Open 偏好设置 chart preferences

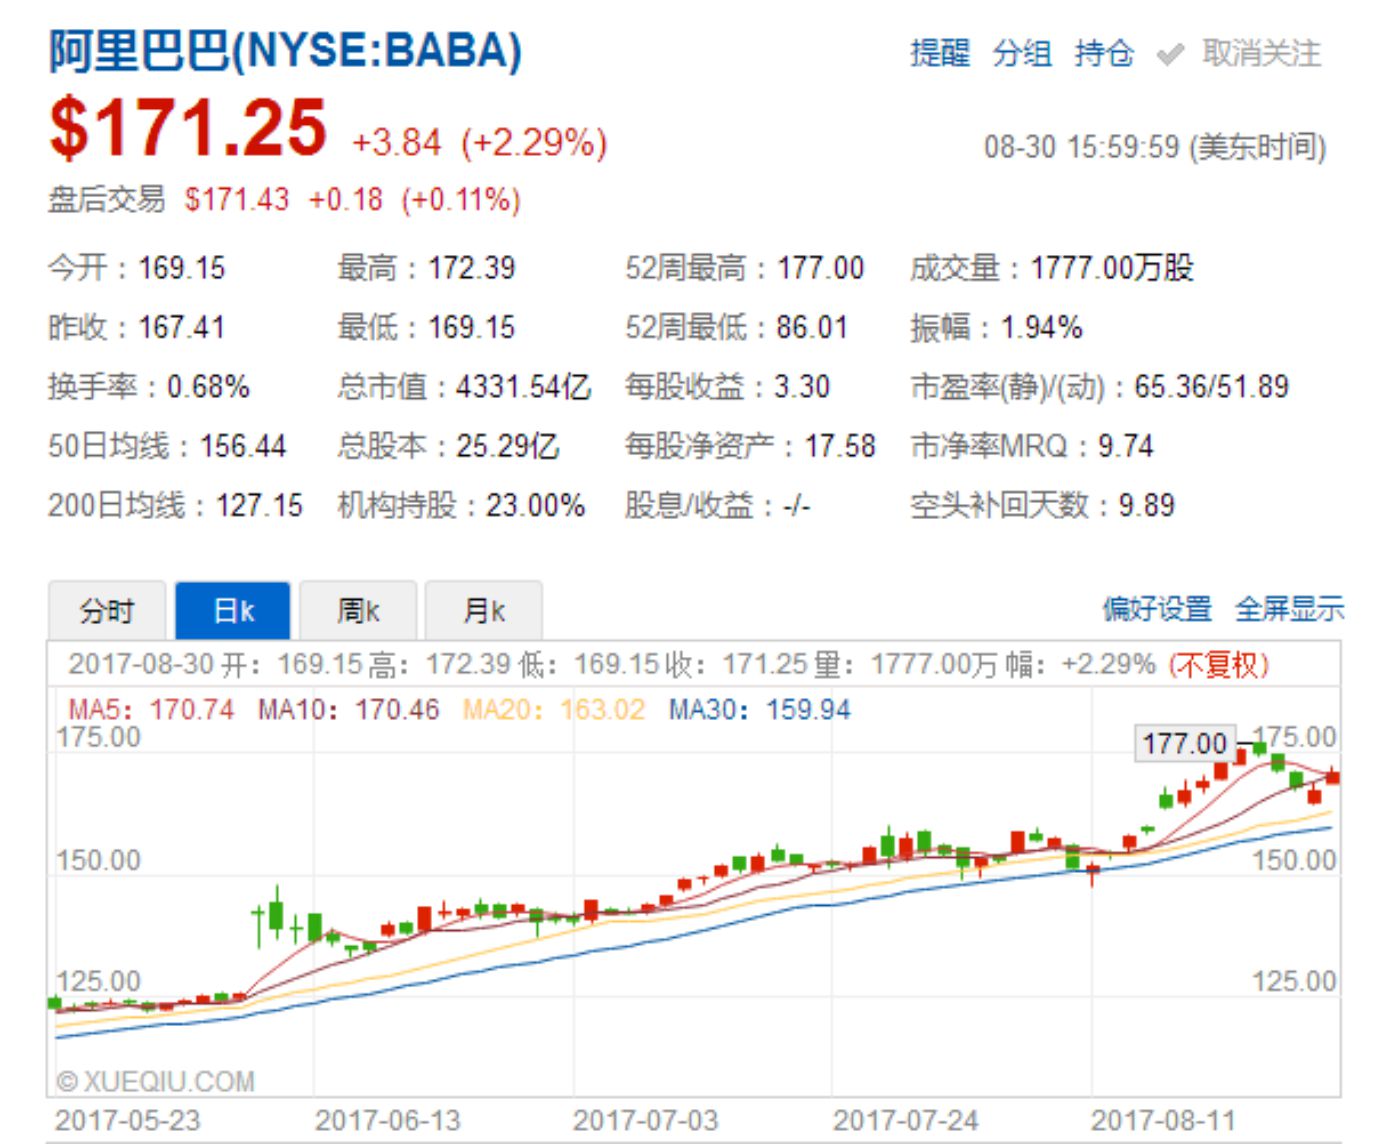click(x=1157, y=609)
